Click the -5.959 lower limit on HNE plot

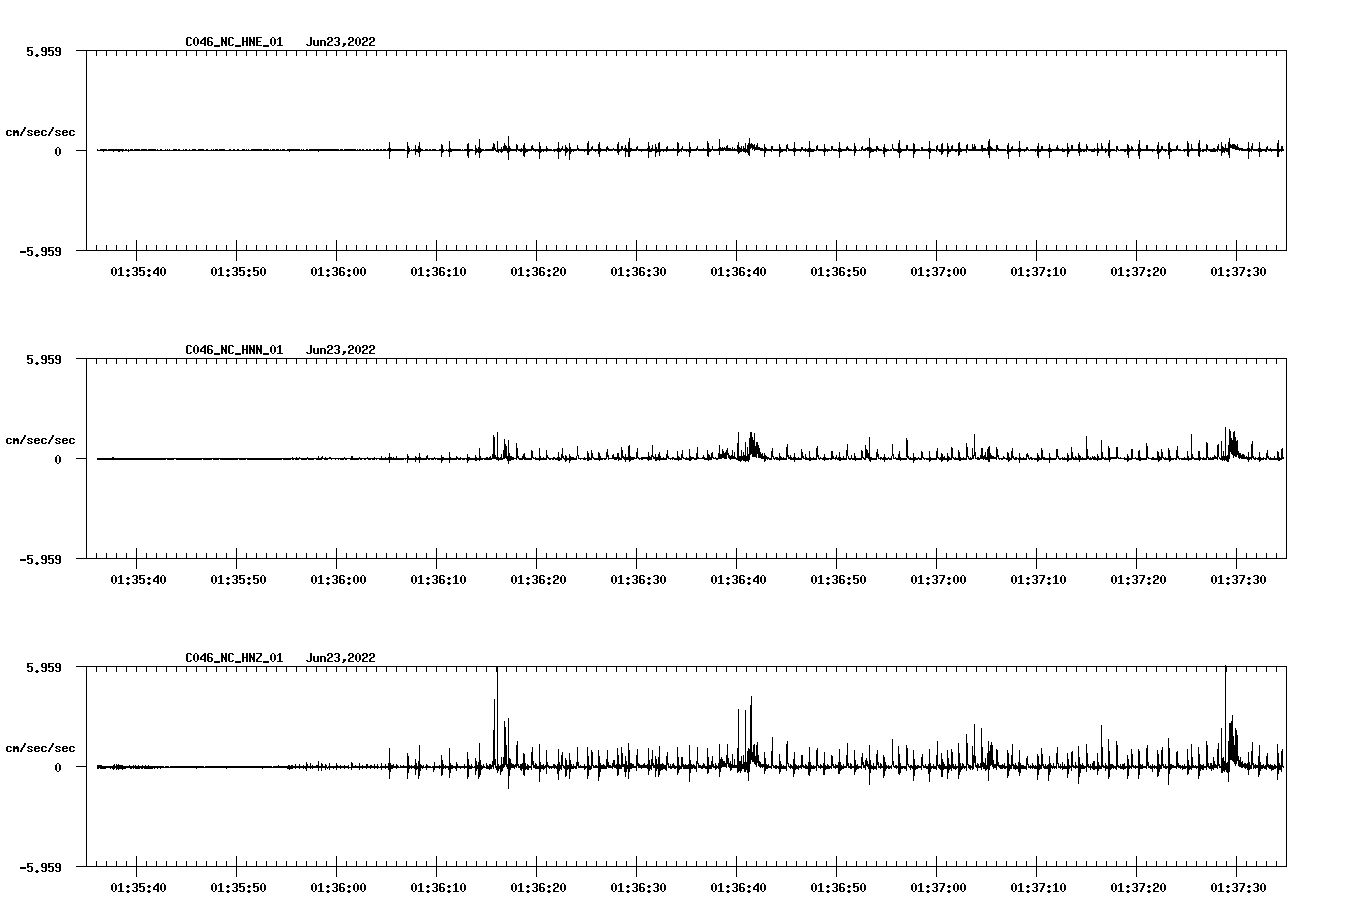tap(40, 252)
